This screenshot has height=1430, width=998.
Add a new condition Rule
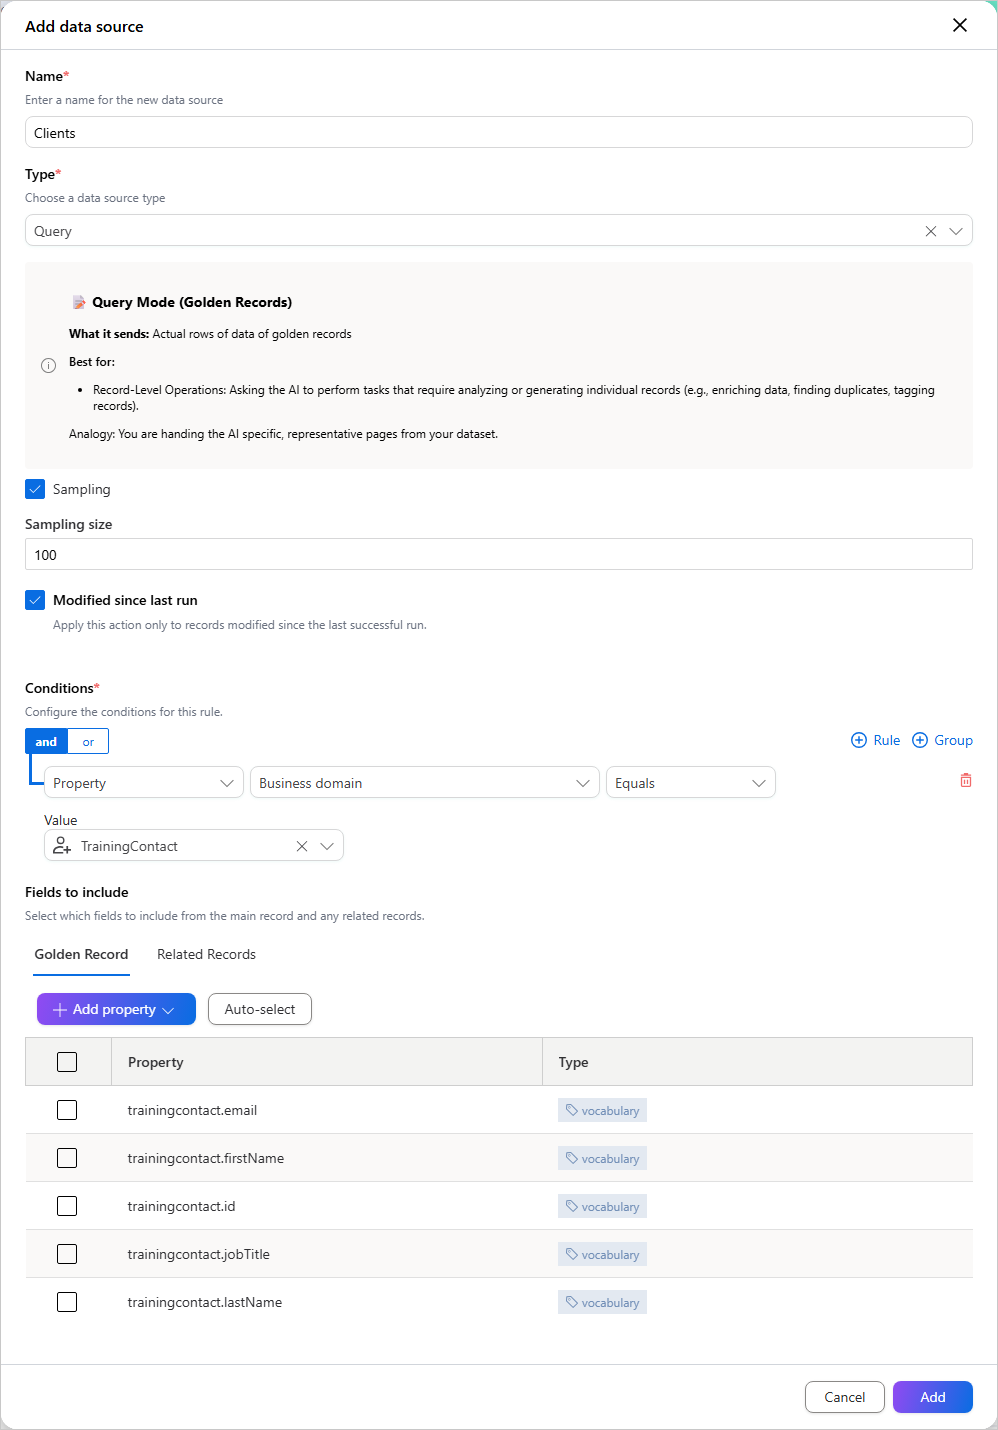click(x=875, y=740)
